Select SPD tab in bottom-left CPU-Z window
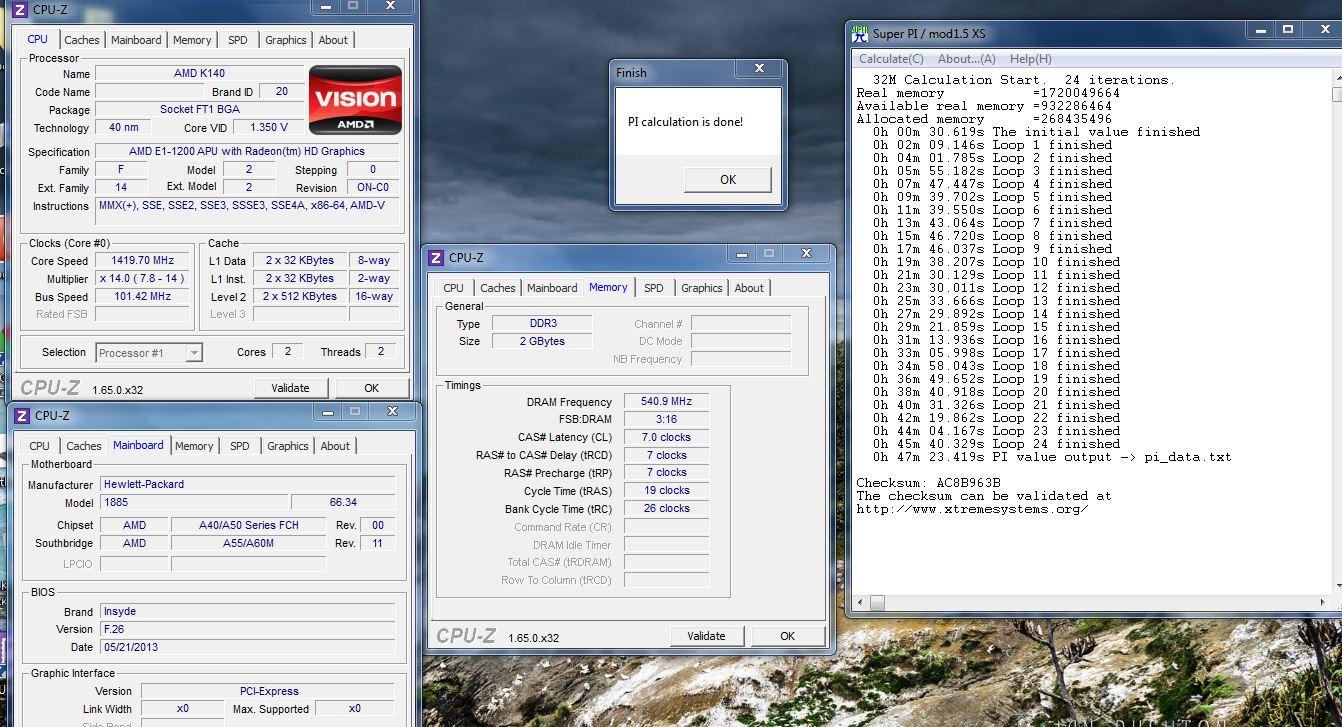Viewport: 1342px width, 727px height. click(240, 446)
